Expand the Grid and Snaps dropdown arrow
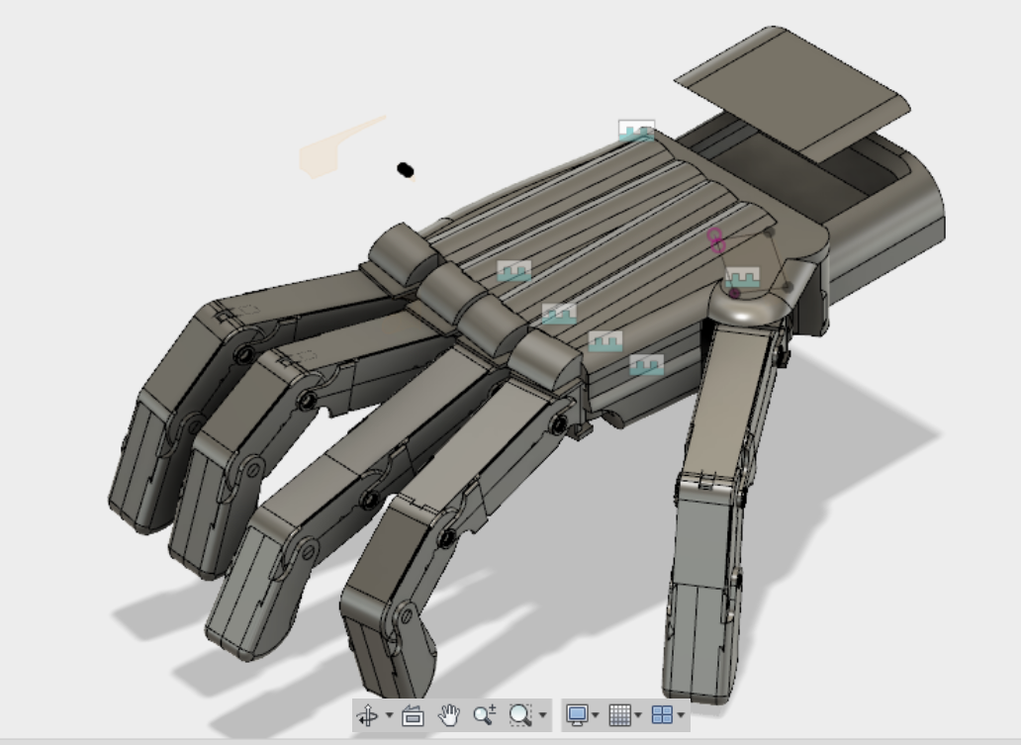The height and width of the screenshot is (745, 1021). [x=638, y=715]
